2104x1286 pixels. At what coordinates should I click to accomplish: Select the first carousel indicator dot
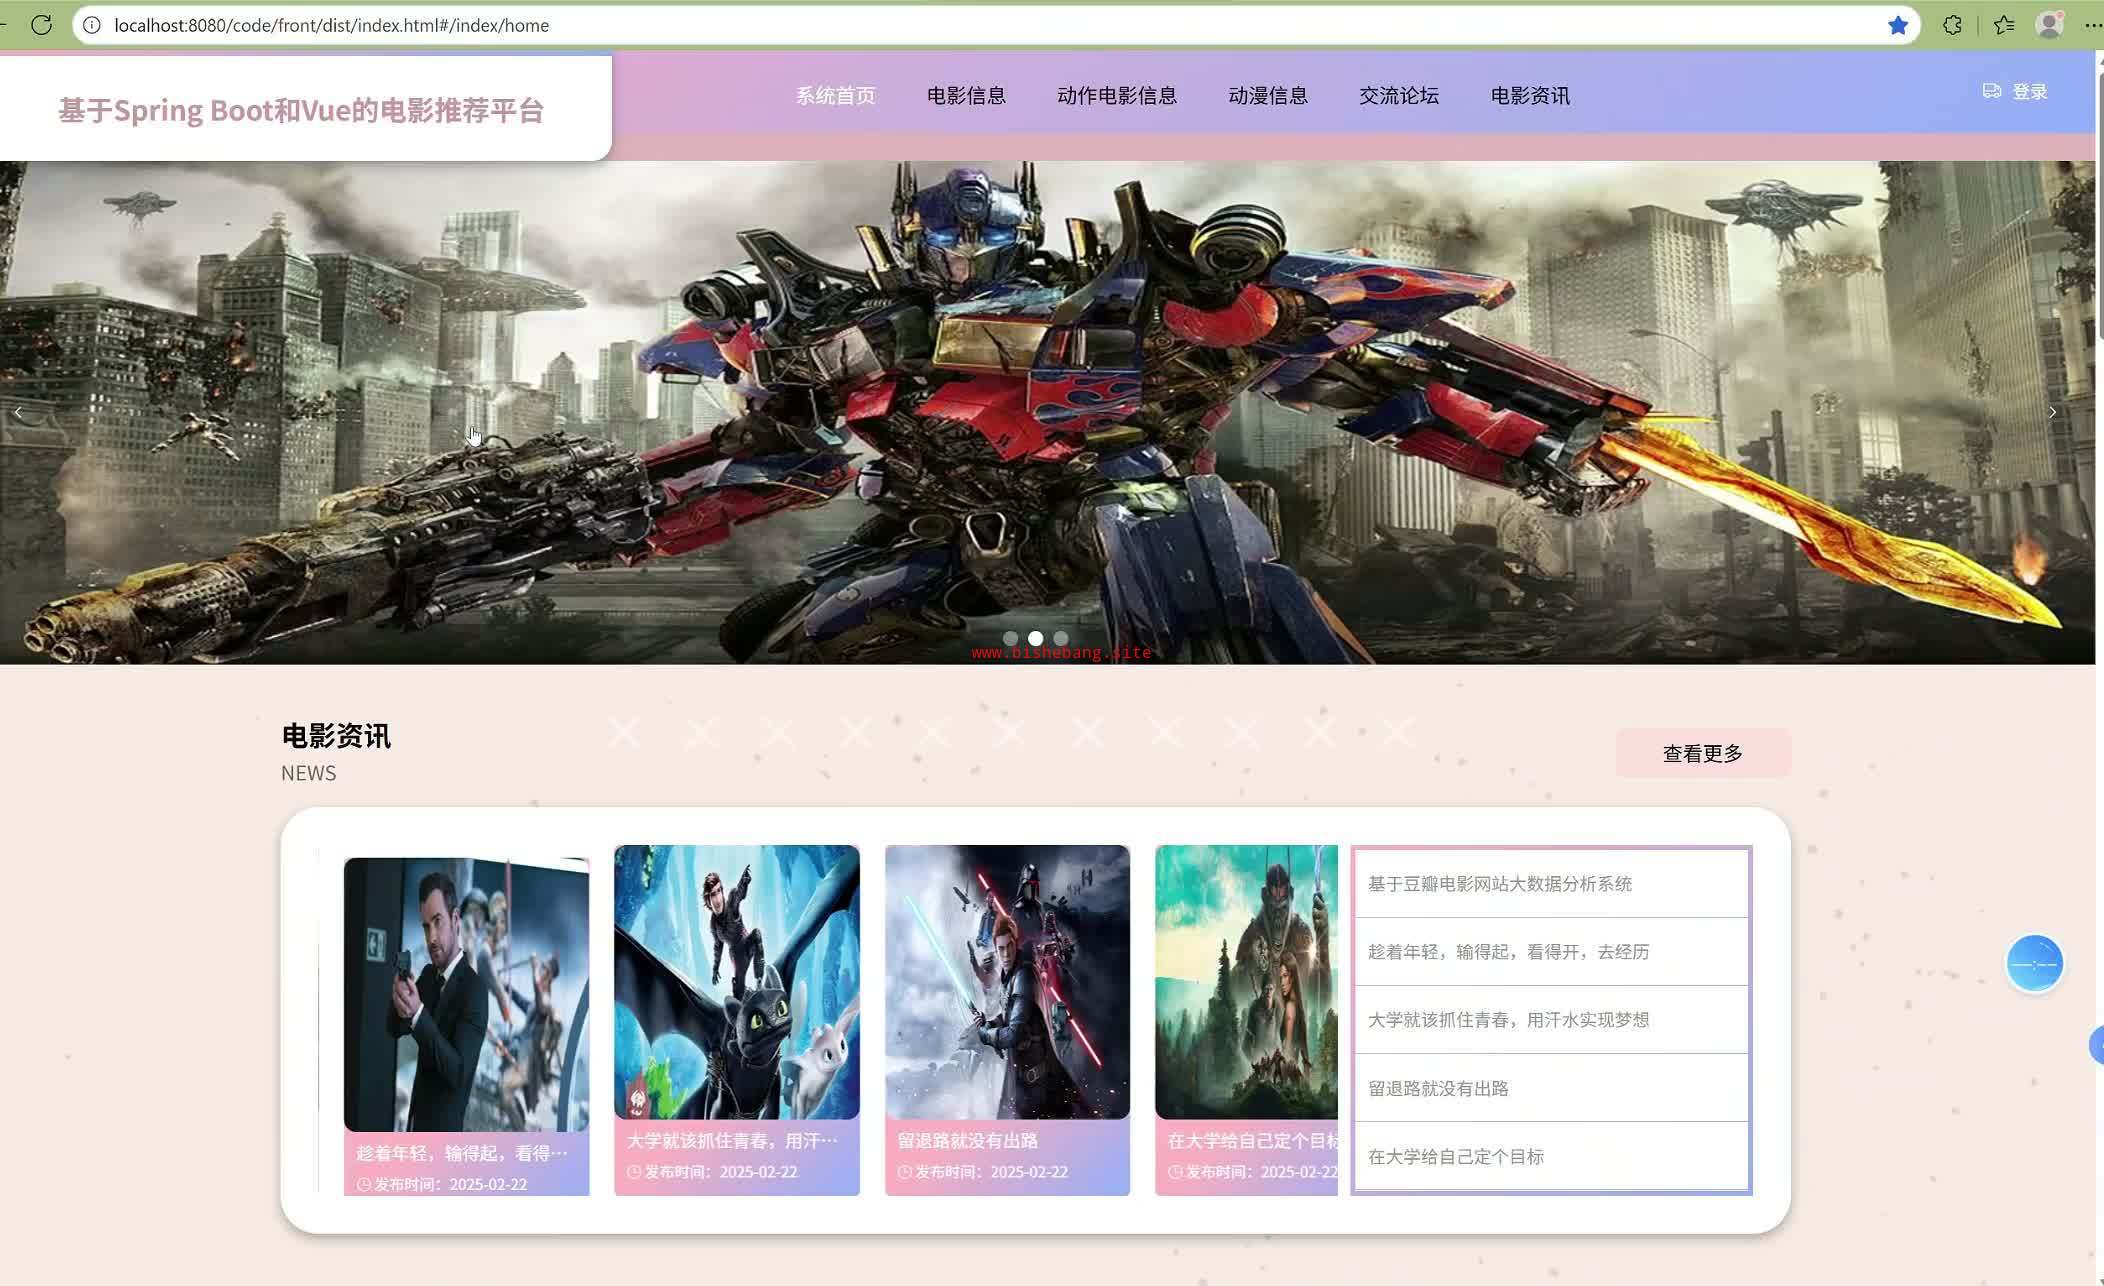(1010, 638)
